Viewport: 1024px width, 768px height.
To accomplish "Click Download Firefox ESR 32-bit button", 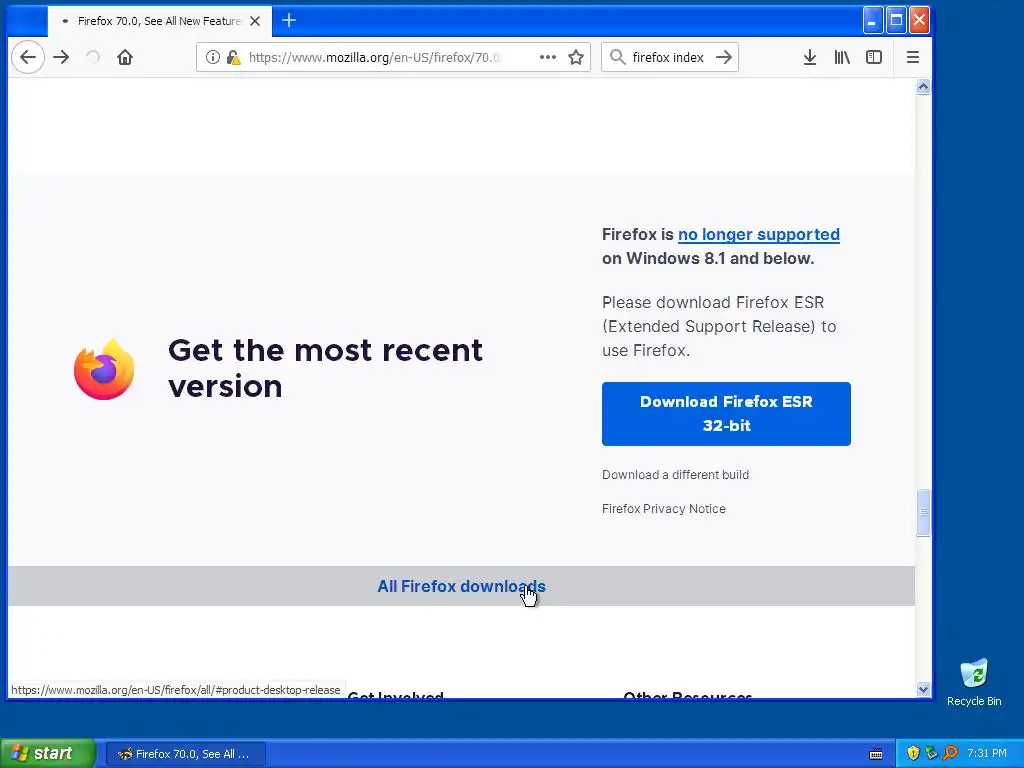I will [726, 414].
